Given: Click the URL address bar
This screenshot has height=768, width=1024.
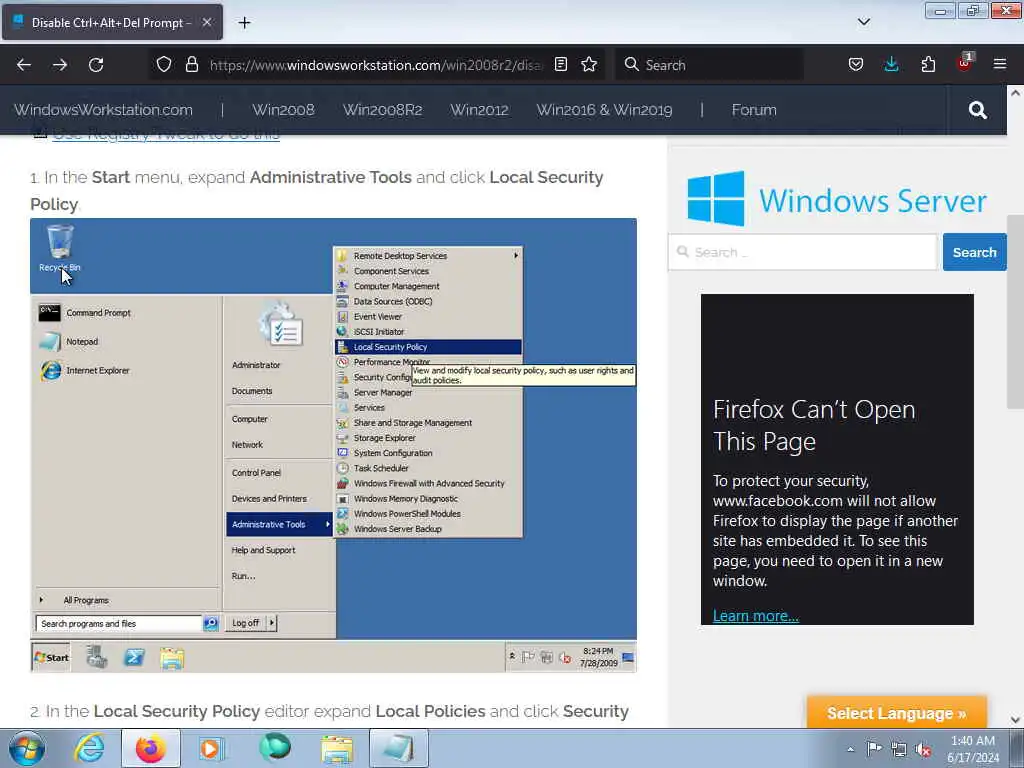Looking at the screenshot, I should 376,65.
